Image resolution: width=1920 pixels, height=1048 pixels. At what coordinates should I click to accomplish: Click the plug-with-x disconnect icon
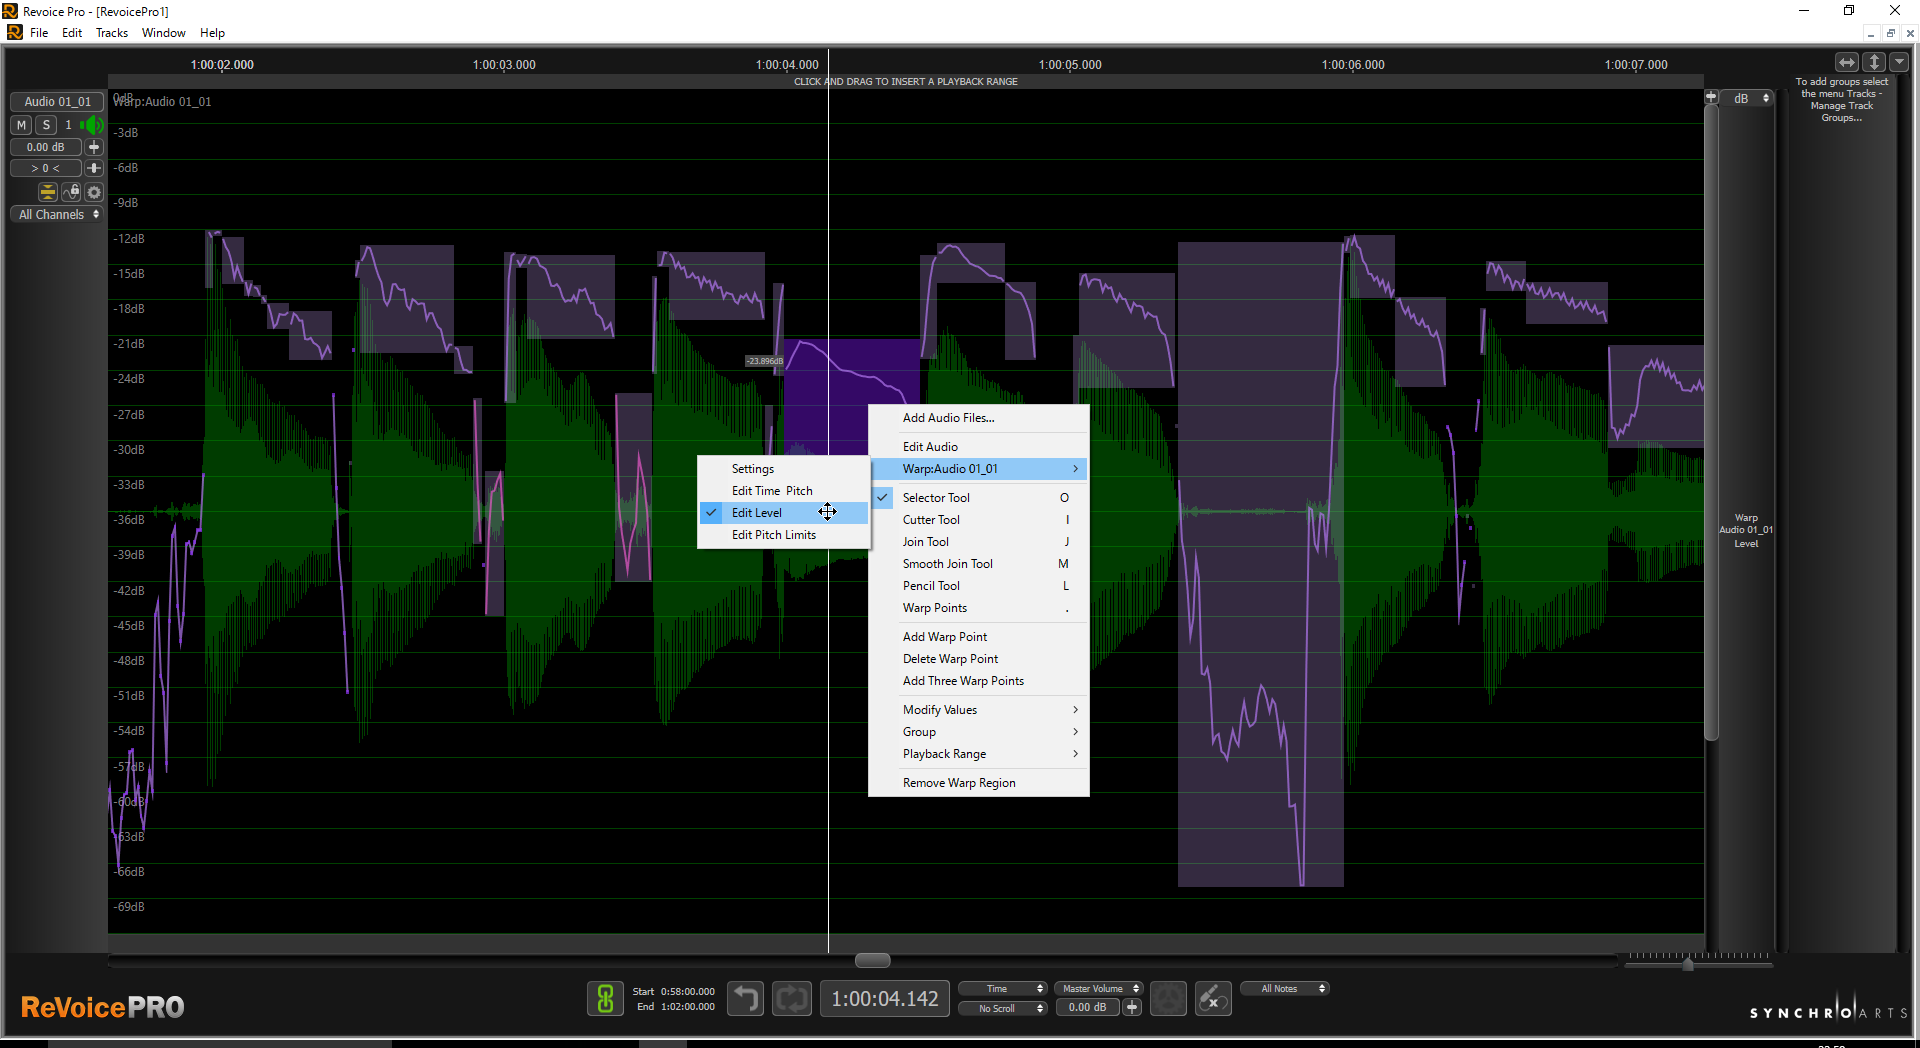click(1213, 998)
